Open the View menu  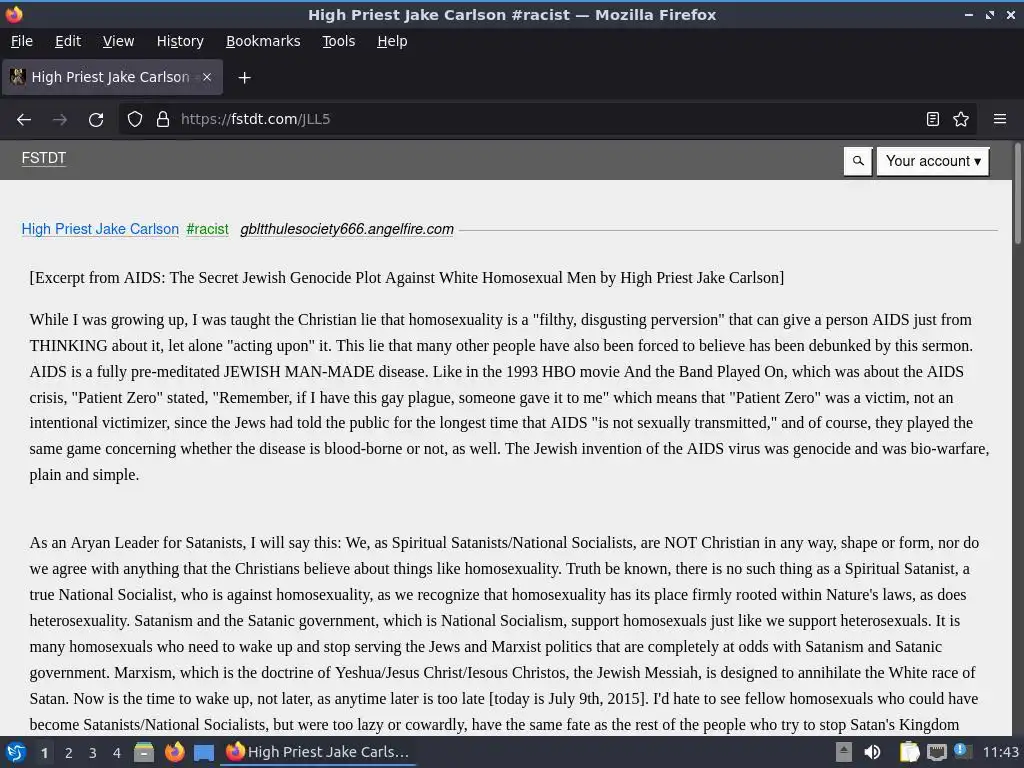pyautogui.click(x=118, y=41)
